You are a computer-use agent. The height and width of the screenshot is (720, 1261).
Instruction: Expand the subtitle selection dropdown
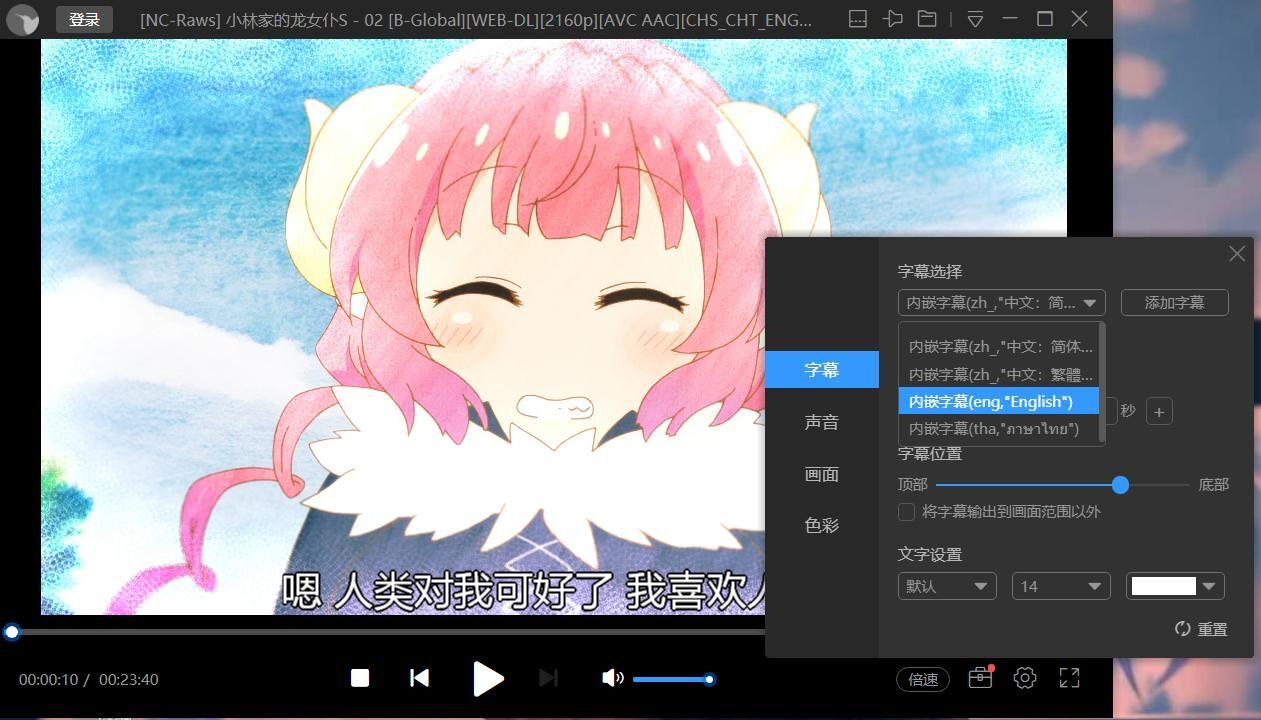[1001, 302]
